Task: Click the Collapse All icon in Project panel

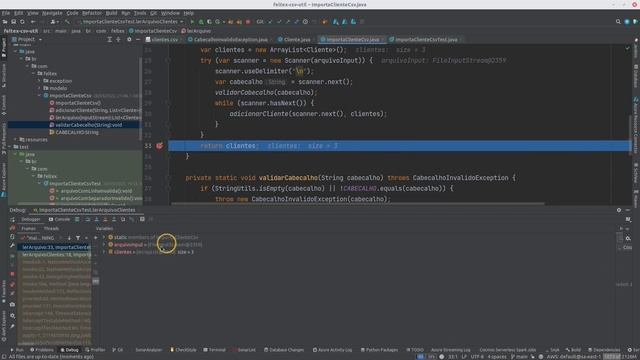Action: point(118,40)
